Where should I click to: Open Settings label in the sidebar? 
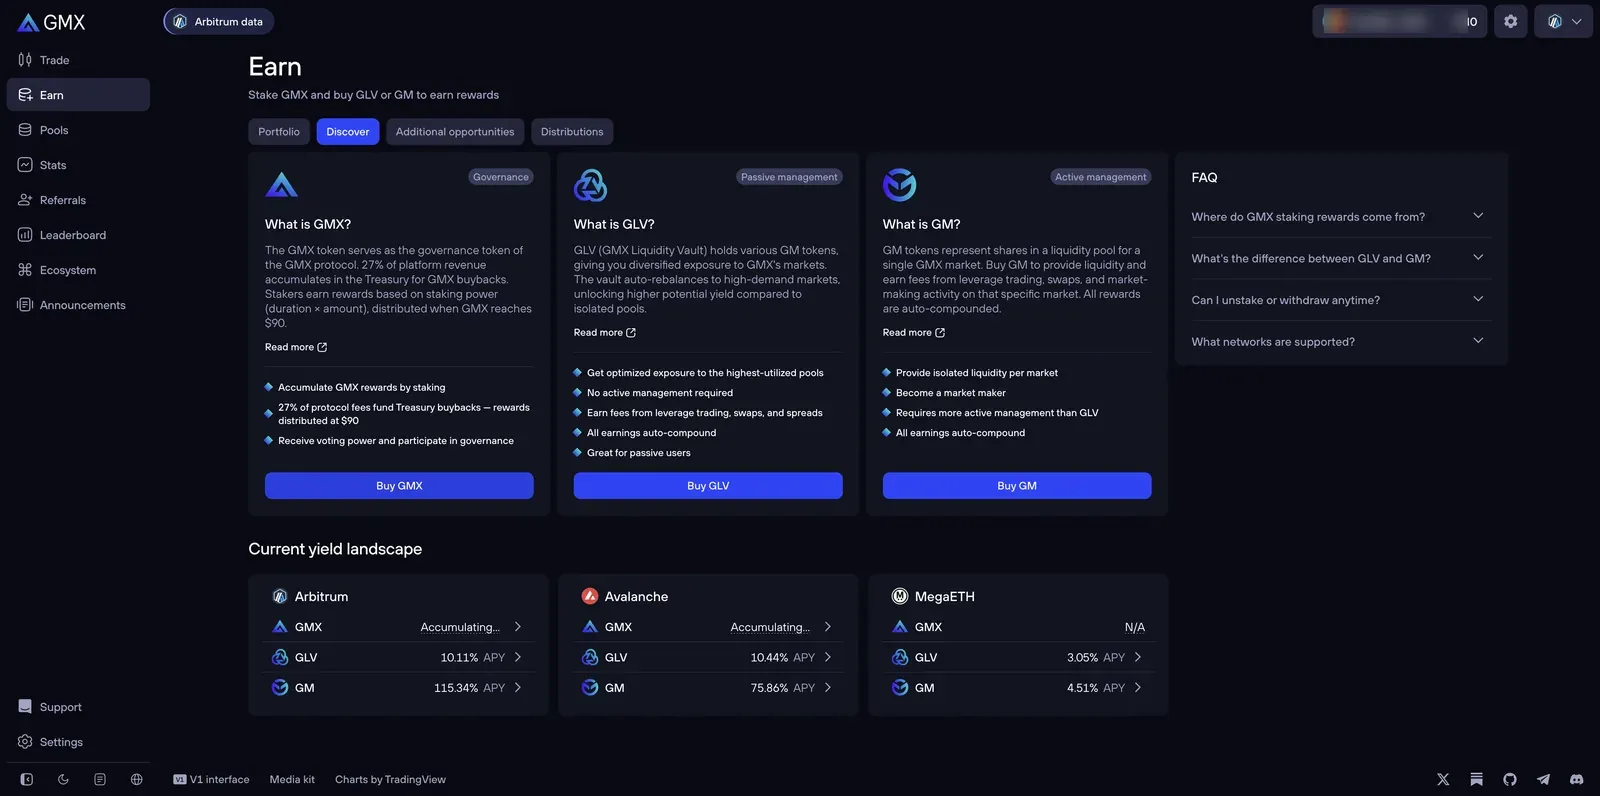tap(61, 742)
